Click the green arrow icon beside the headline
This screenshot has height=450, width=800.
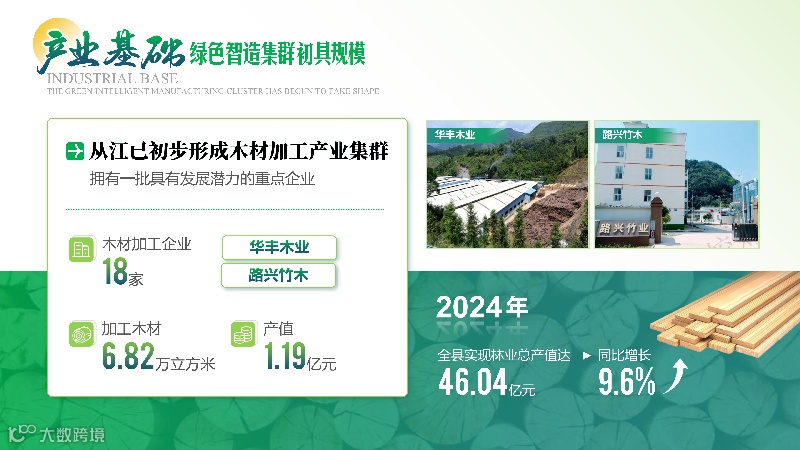pyautogui.click(x=75, y=151)
